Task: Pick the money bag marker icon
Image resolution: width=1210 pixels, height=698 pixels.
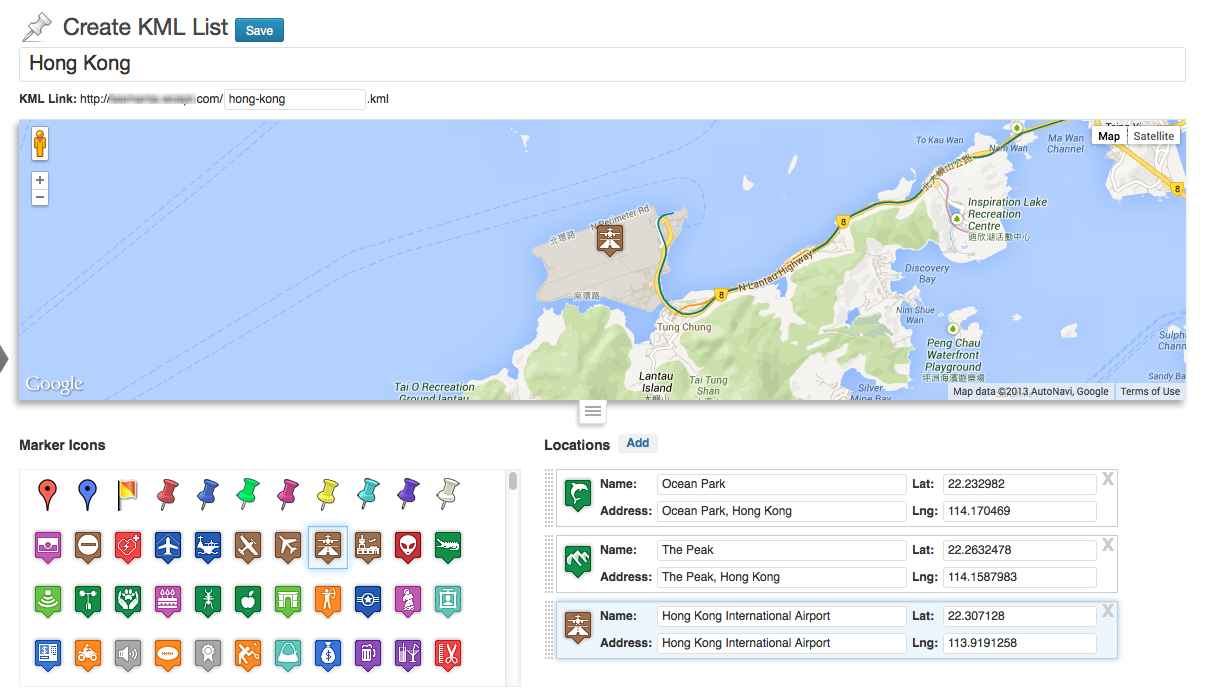Action: pos(328,655)
